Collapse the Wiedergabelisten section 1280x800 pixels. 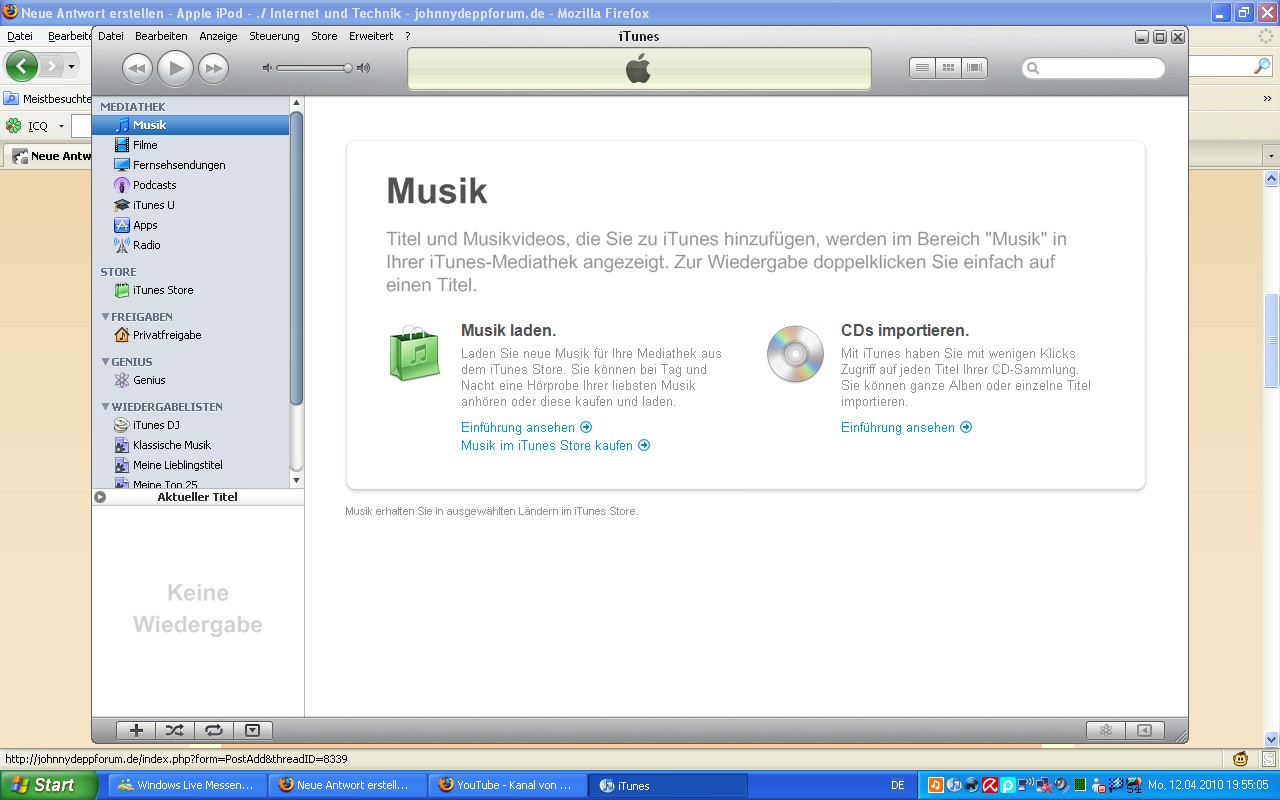[105, 407]
